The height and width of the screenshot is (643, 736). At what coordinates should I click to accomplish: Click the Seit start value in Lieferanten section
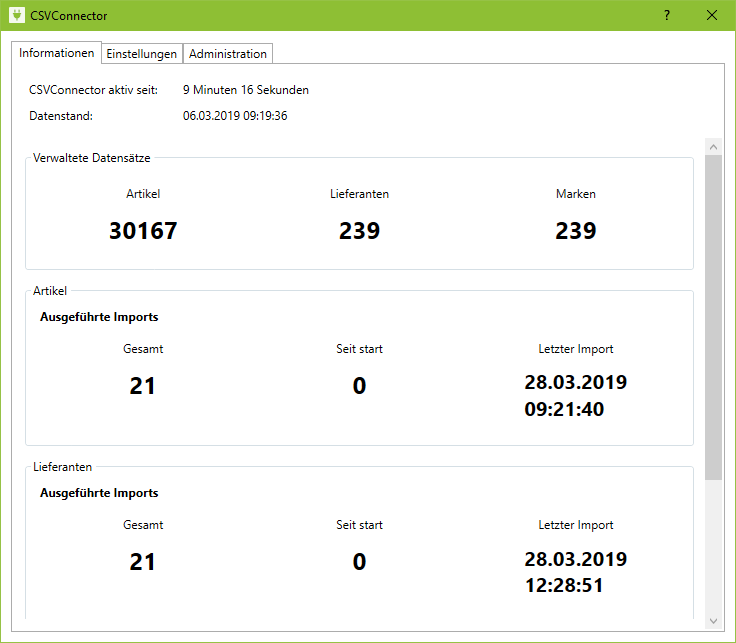(359, 562)
